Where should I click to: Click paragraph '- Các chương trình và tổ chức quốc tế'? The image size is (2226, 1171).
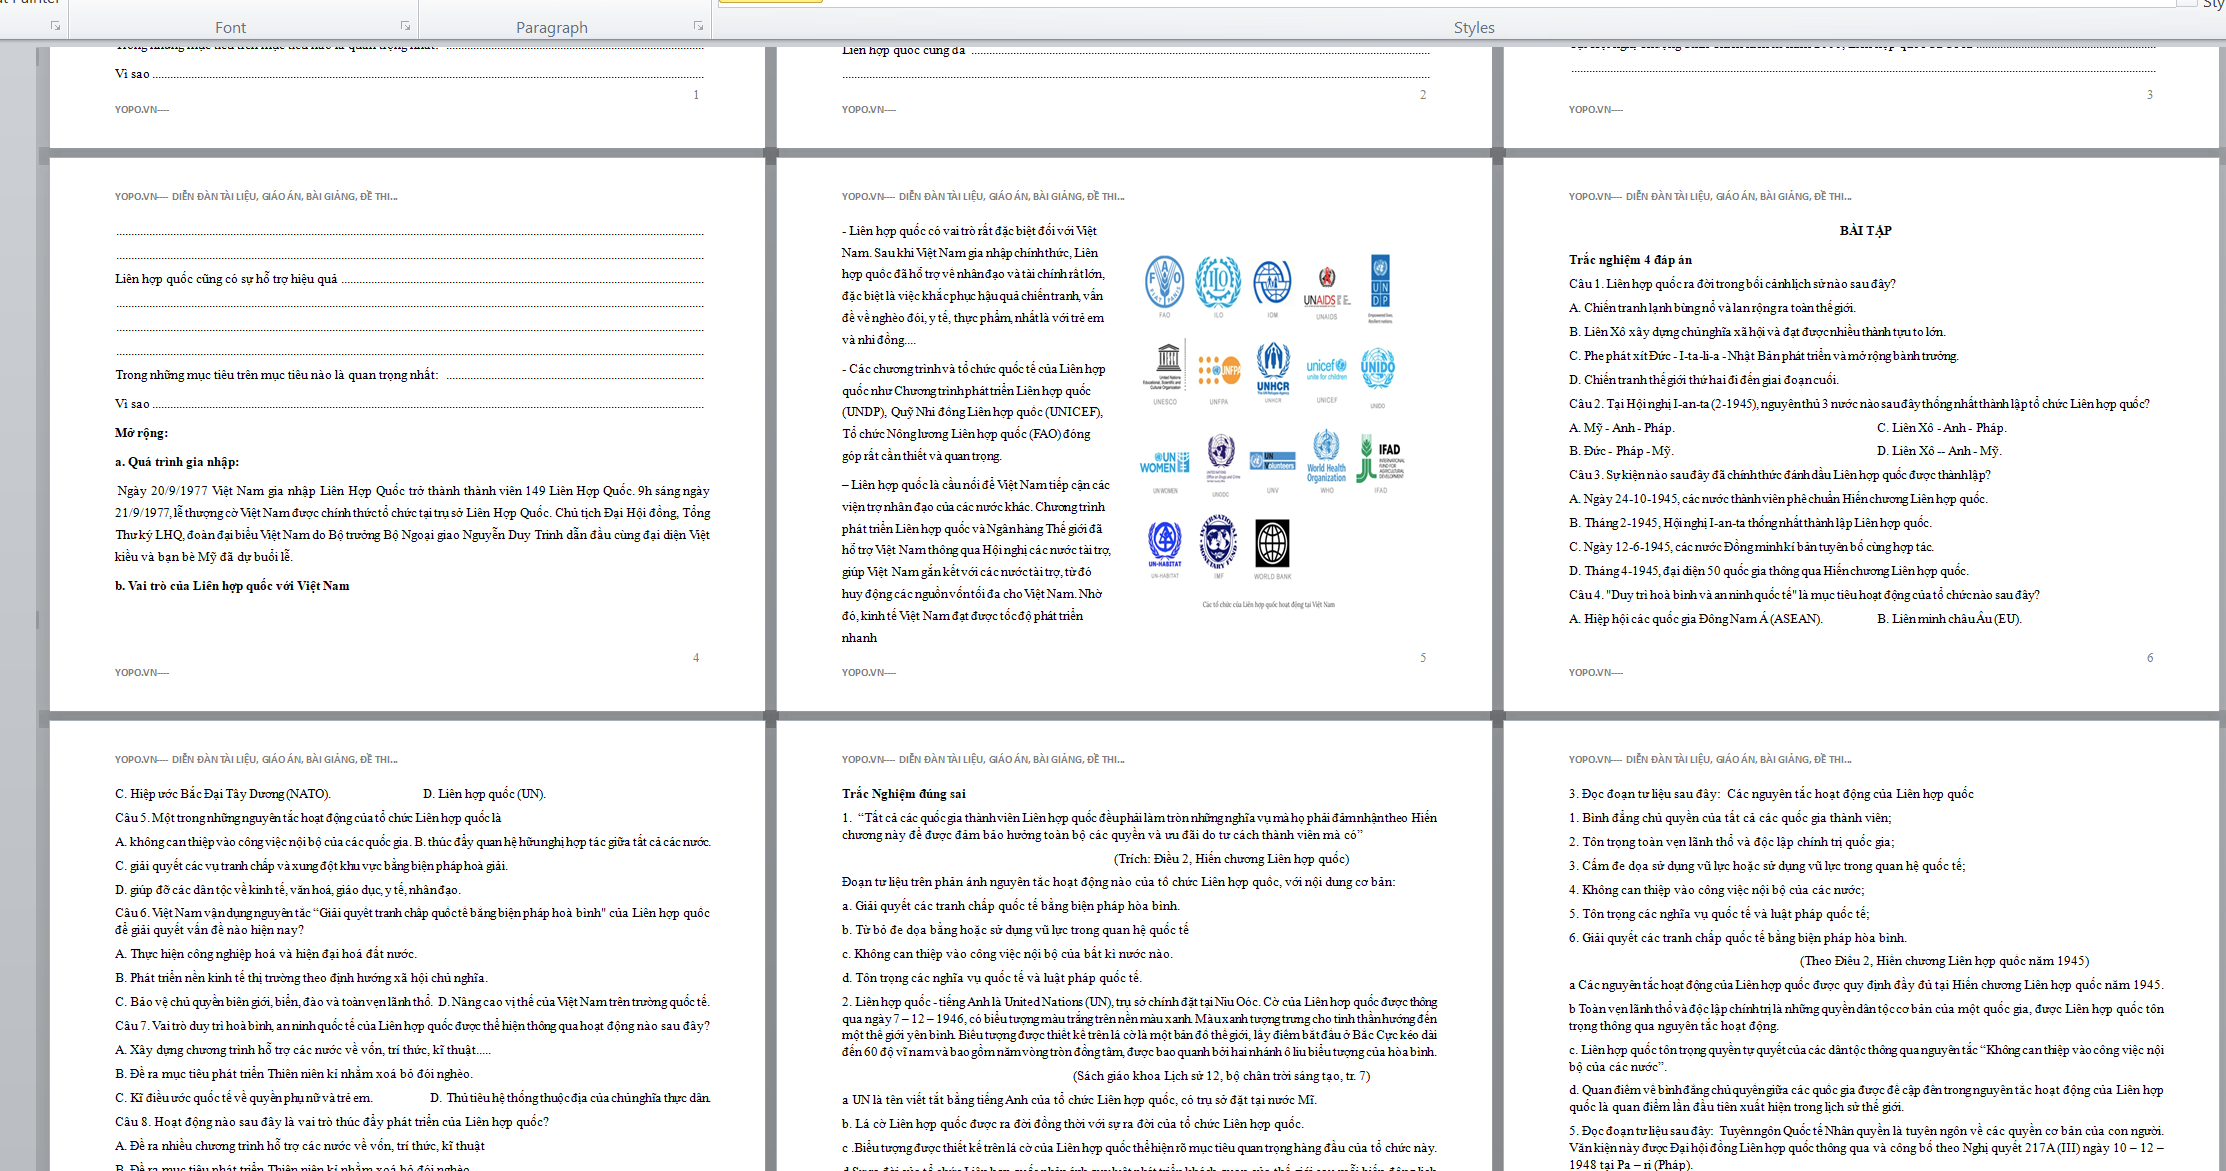pyautogui.click(x=975, y=412)
